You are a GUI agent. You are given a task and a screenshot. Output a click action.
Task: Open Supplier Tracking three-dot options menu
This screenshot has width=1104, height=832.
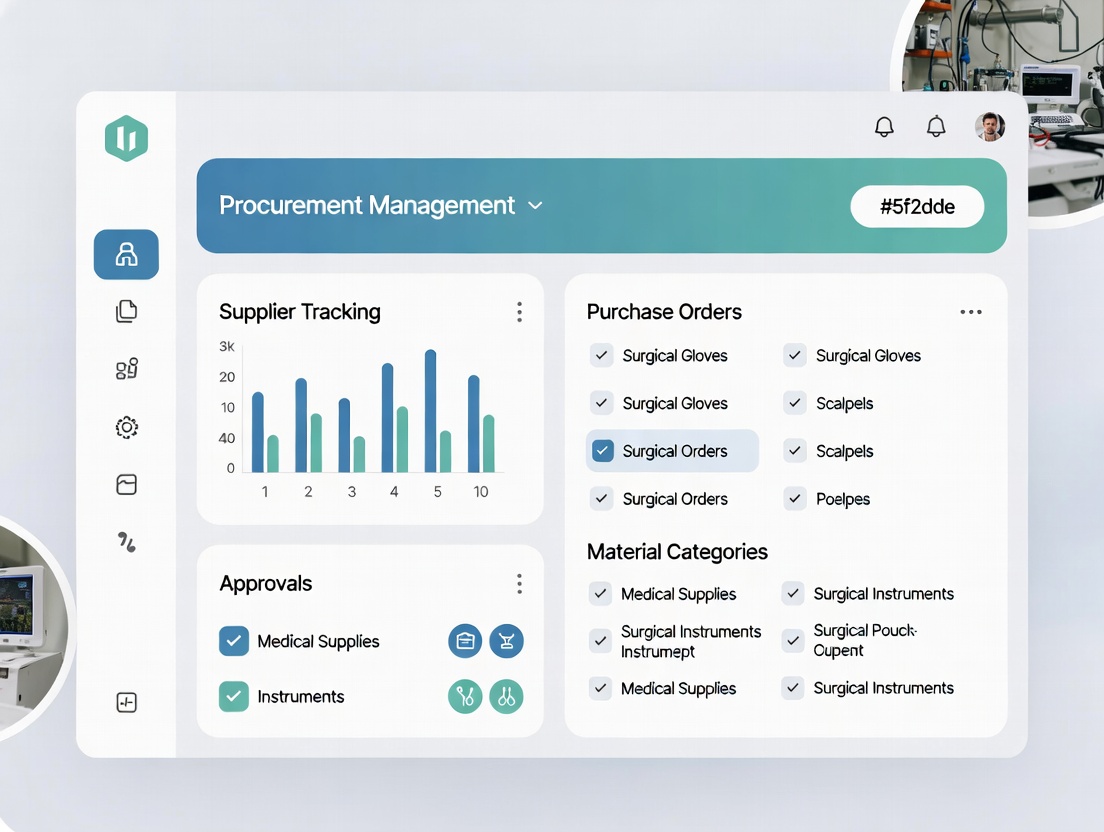coord(519,312)
